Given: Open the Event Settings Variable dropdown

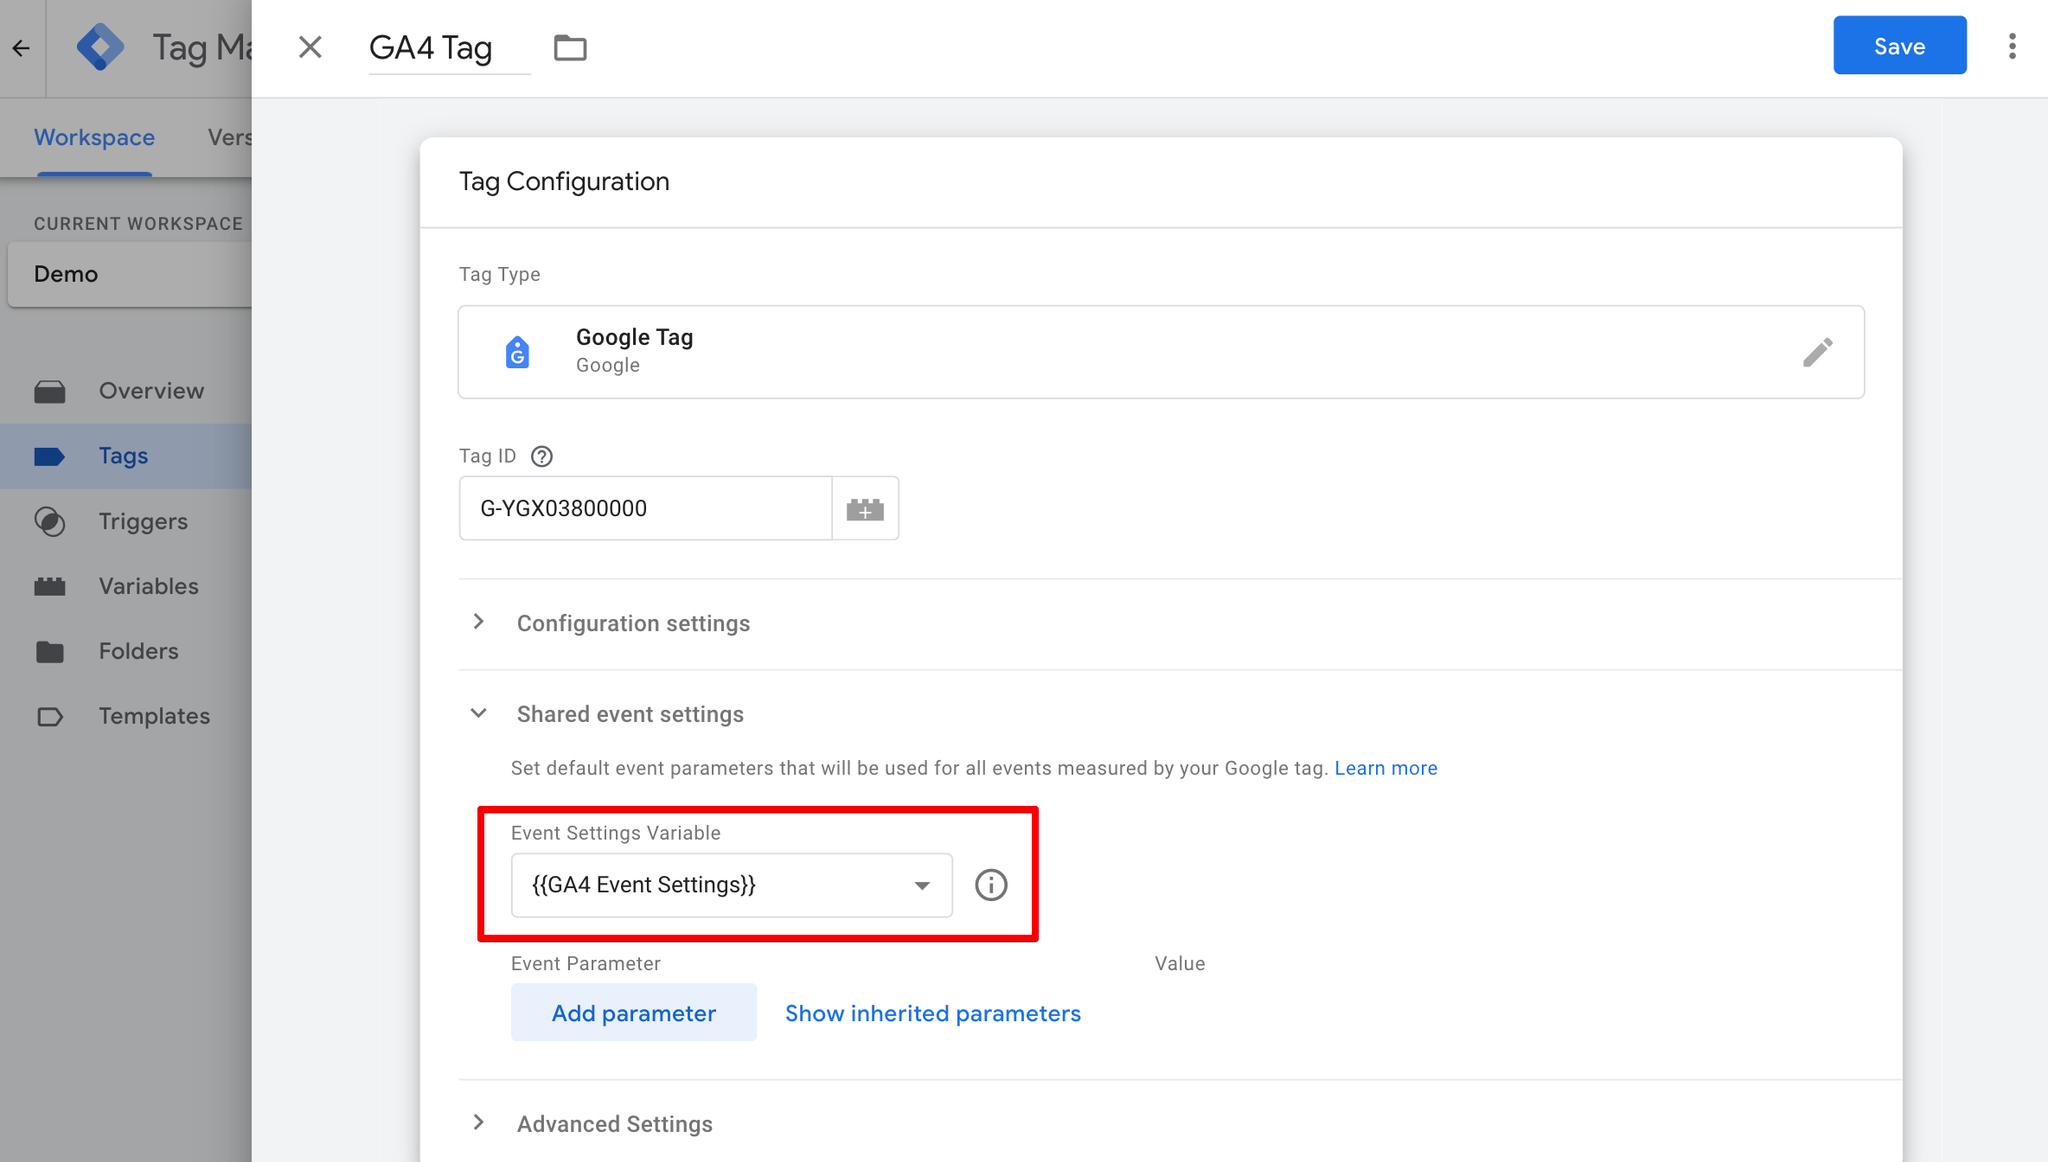Looking at the screenshot, I should tap(731, 885).
